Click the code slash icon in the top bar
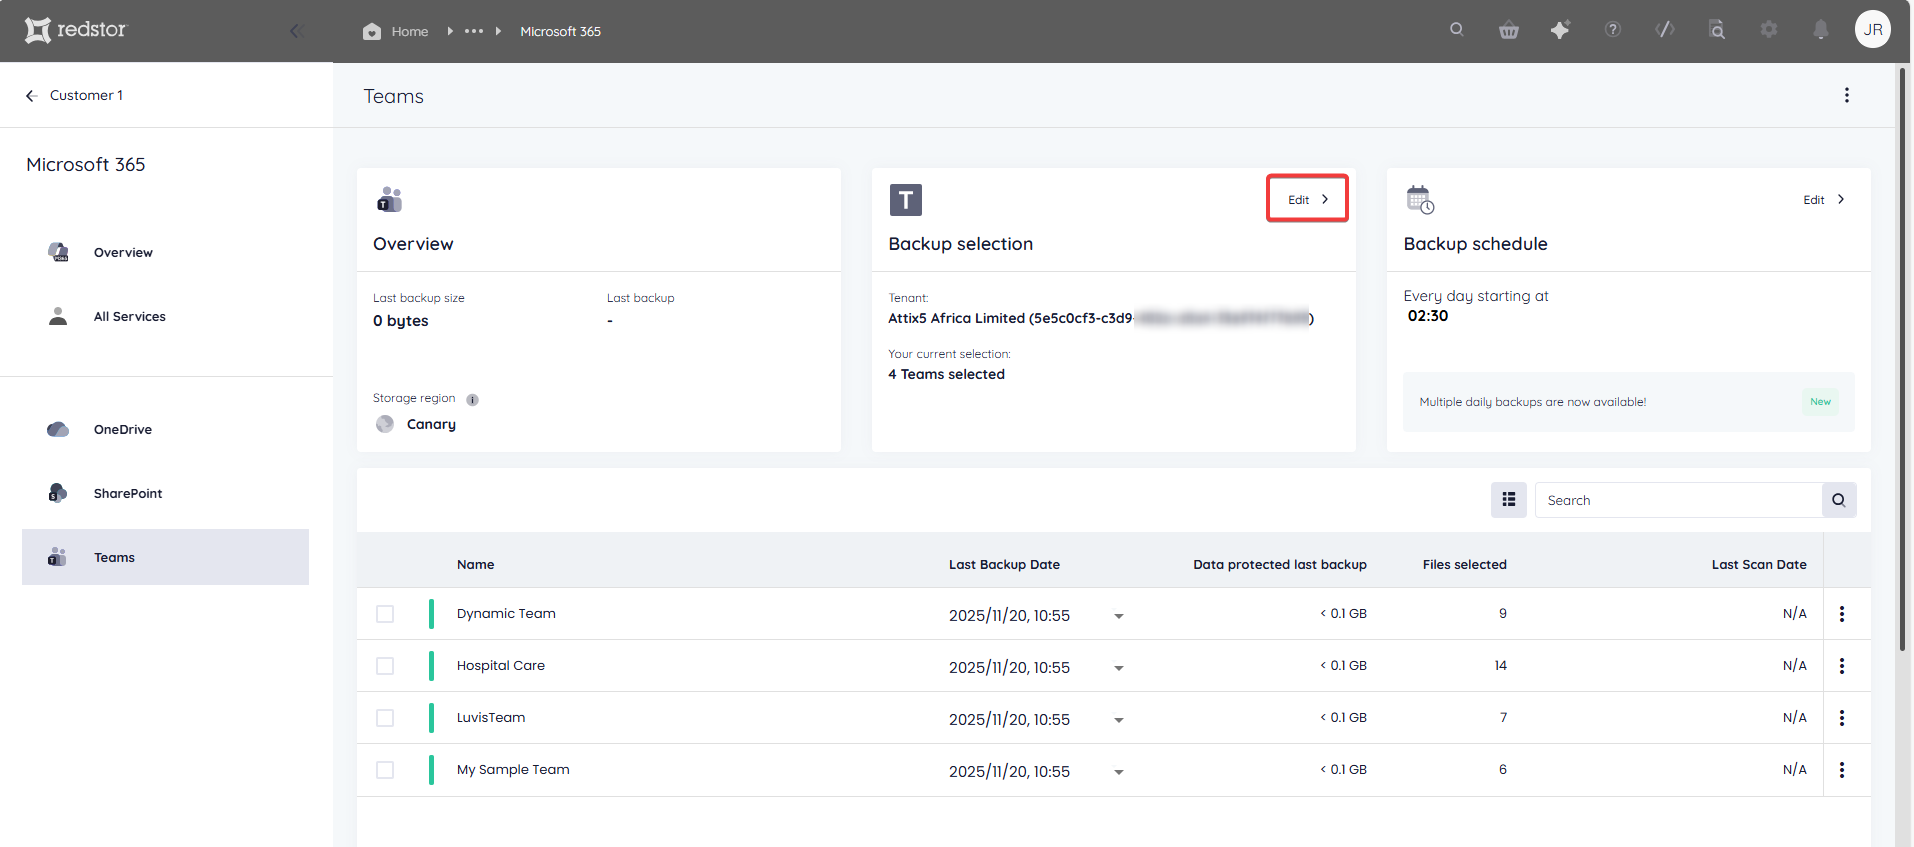Screen dimensions: 1914x847 [1665, 30]
